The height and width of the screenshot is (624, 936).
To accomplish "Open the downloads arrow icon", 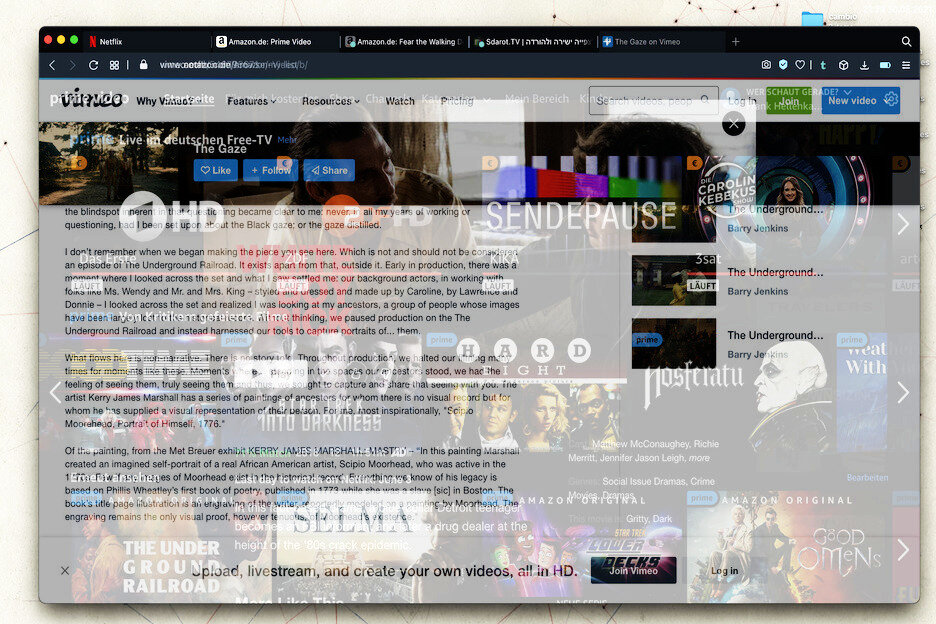I will (x=864, y=65).
